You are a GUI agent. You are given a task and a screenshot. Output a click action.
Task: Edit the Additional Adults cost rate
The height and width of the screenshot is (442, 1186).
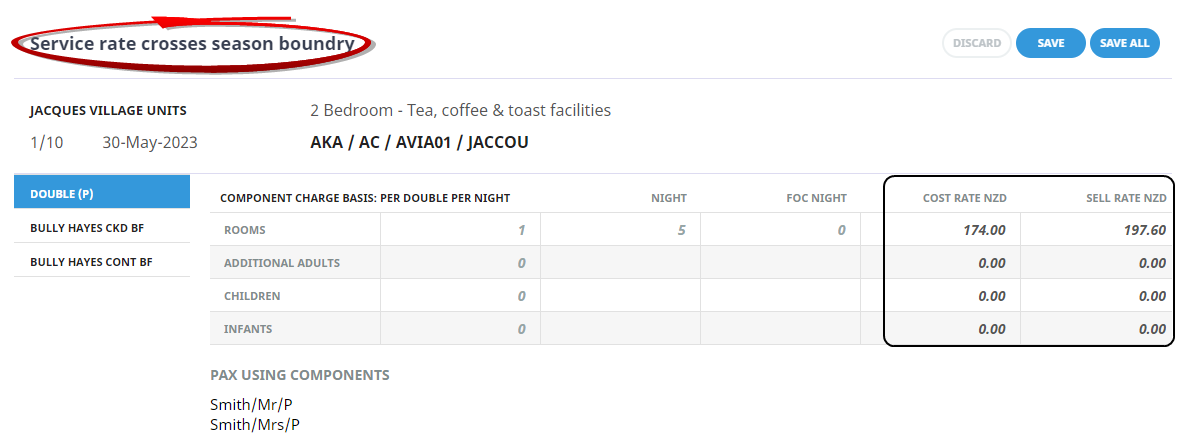[x=950, y=263]
